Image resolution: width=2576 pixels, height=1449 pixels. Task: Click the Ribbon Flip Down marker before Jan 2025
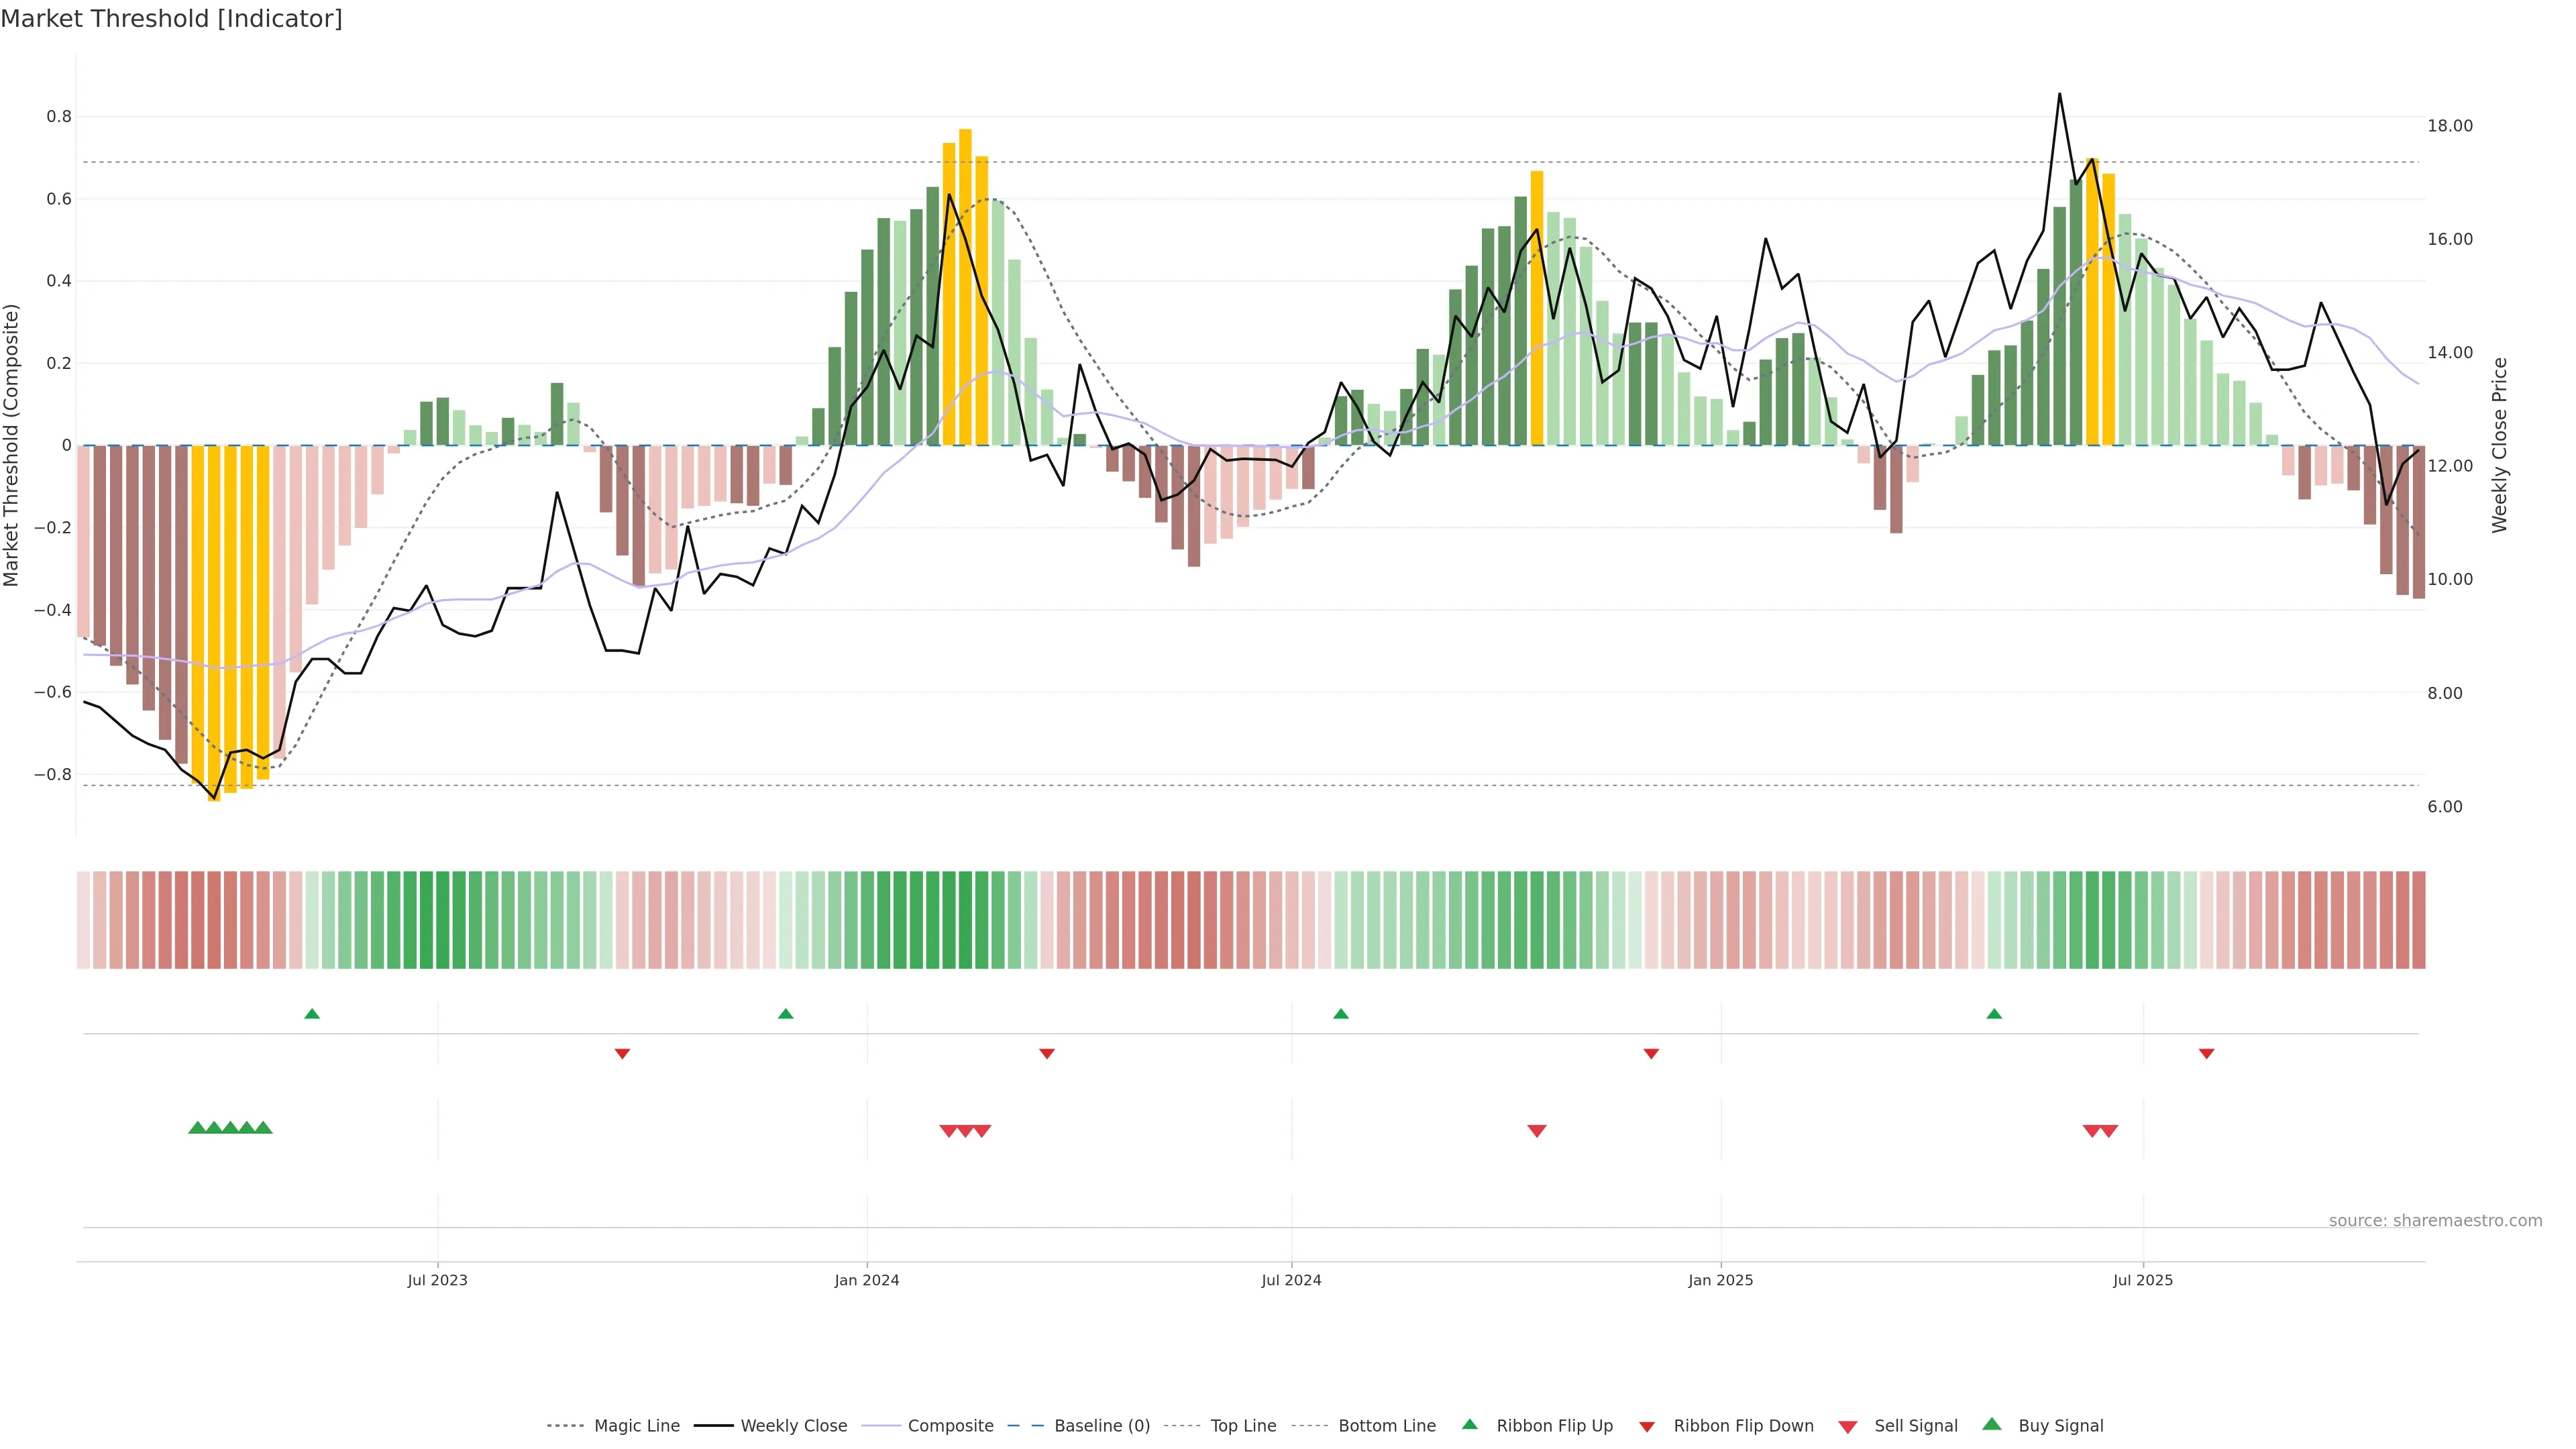1651,1054
